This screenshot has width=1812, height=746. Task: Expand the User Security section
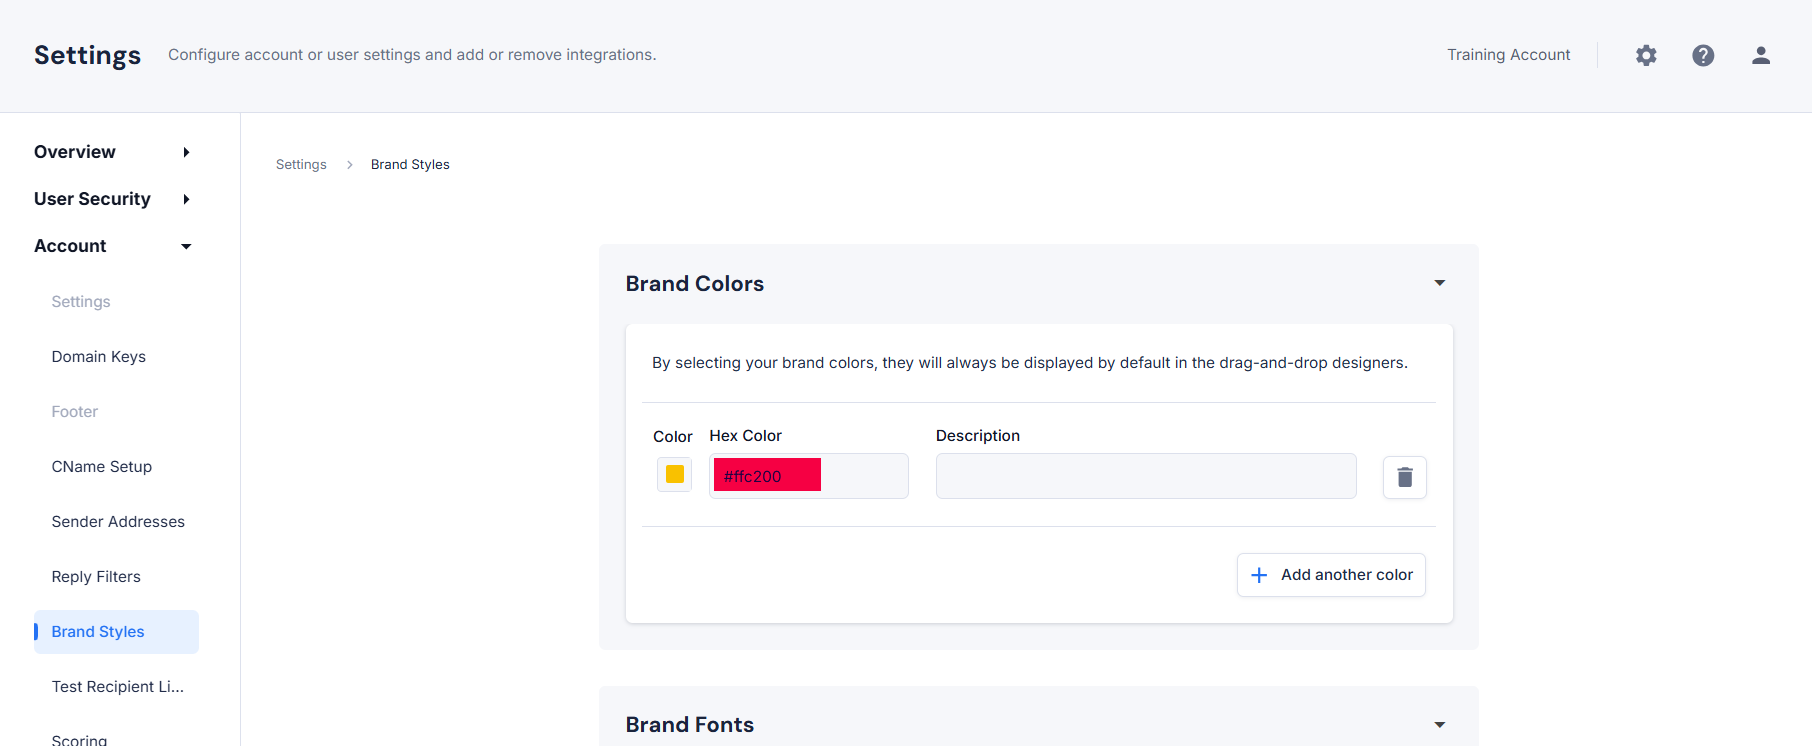[186, 199]
